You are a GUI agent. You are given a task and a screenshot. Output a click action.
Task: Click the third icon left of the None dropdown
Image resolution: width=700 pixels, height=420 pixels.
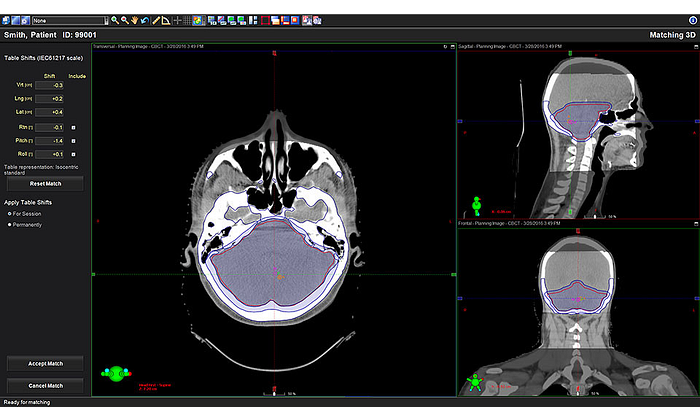pos(25,21)
